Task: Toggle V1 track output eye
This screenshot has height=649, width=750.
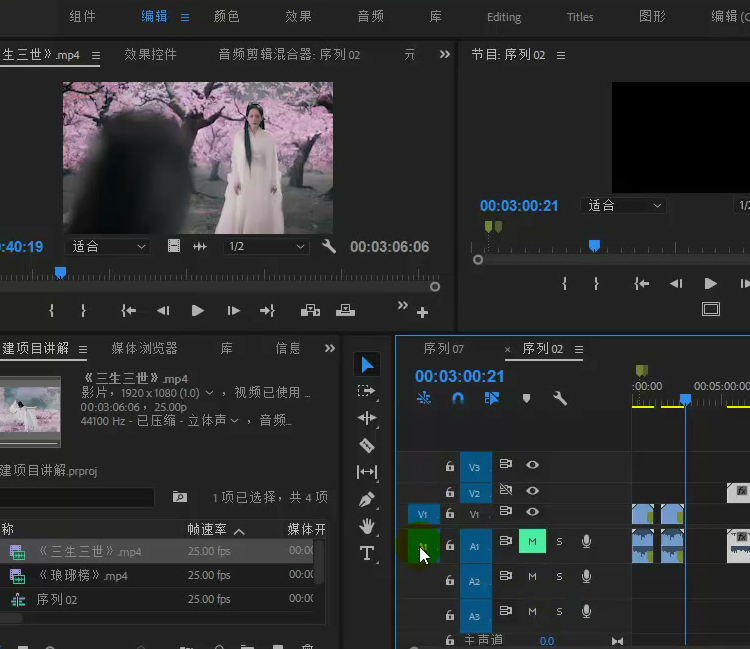Action: tap(532, 512)
